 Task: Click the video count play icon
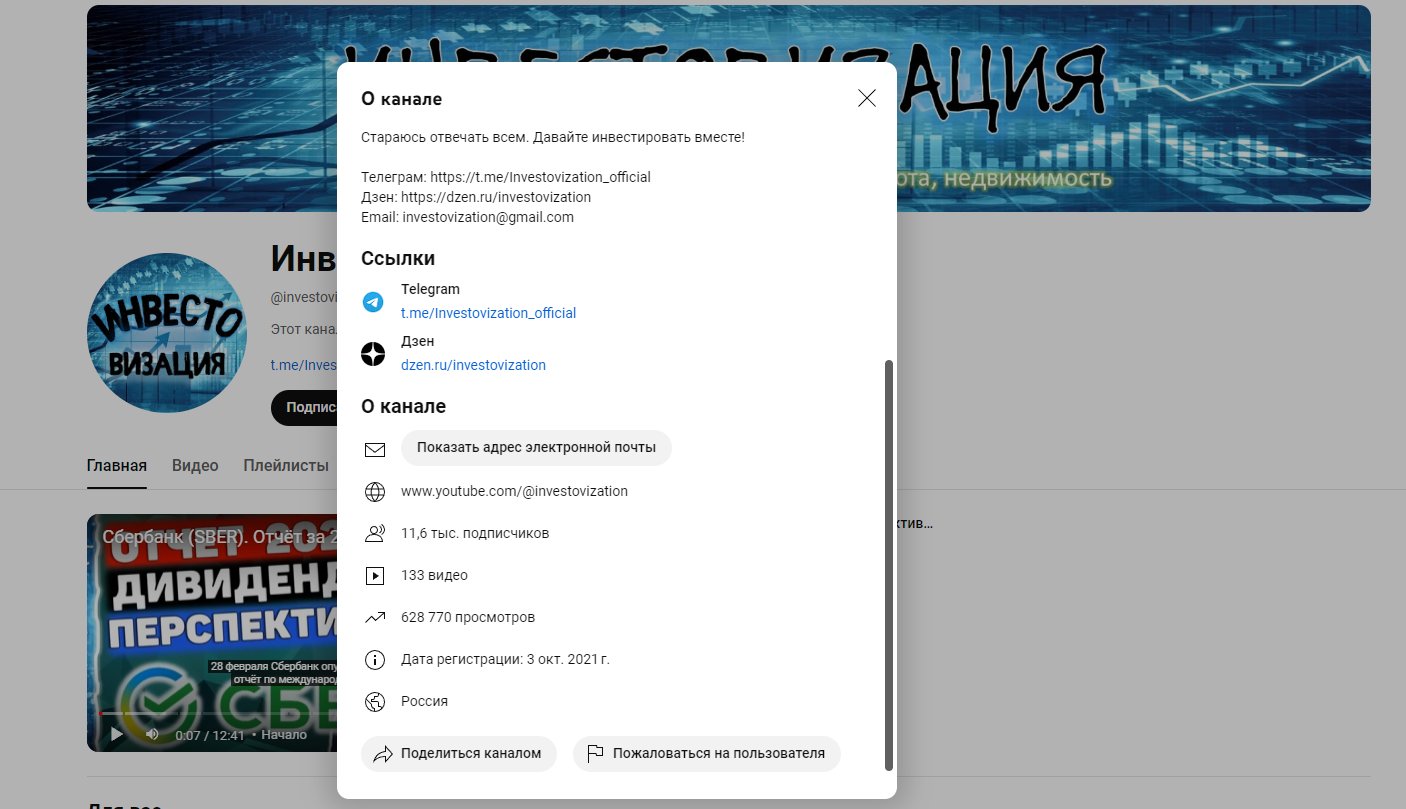pos(375,576)
